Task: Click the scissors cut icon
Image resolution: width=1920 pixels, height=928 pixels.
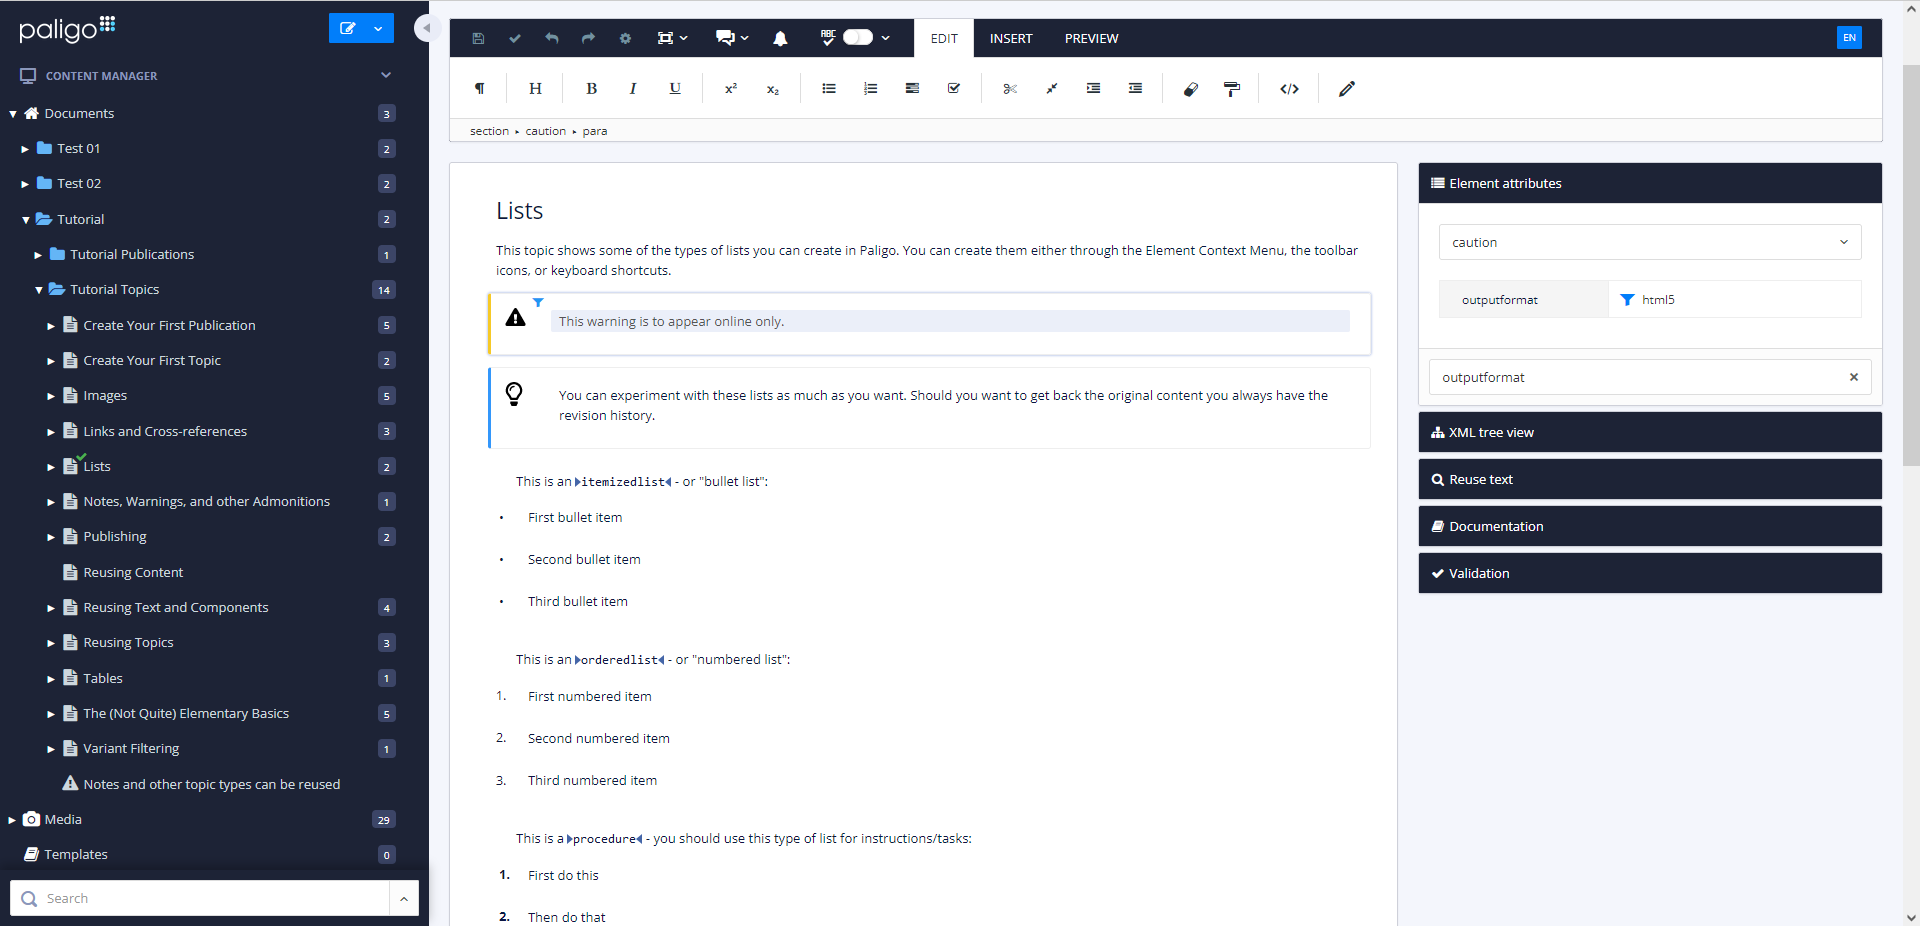Action: click(x=1010, y=89)
